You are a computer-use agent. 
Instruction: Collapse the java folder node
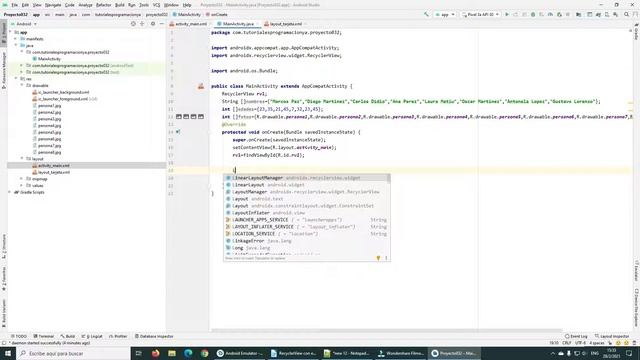(x=16, y=45)
